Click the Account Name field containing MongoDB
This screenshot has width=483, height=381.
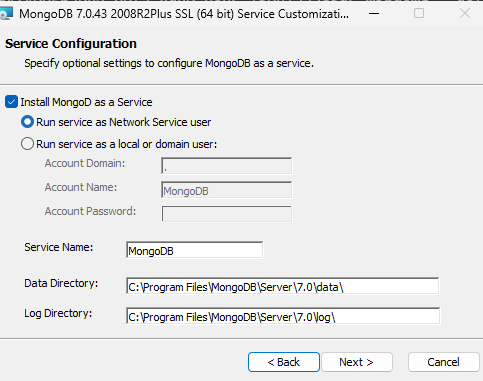coord(227,190)
